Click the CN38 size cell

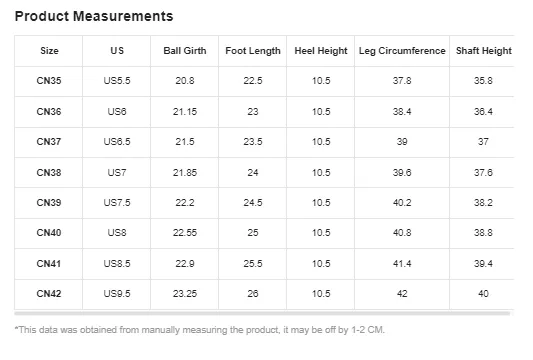(x=49, y=172)
